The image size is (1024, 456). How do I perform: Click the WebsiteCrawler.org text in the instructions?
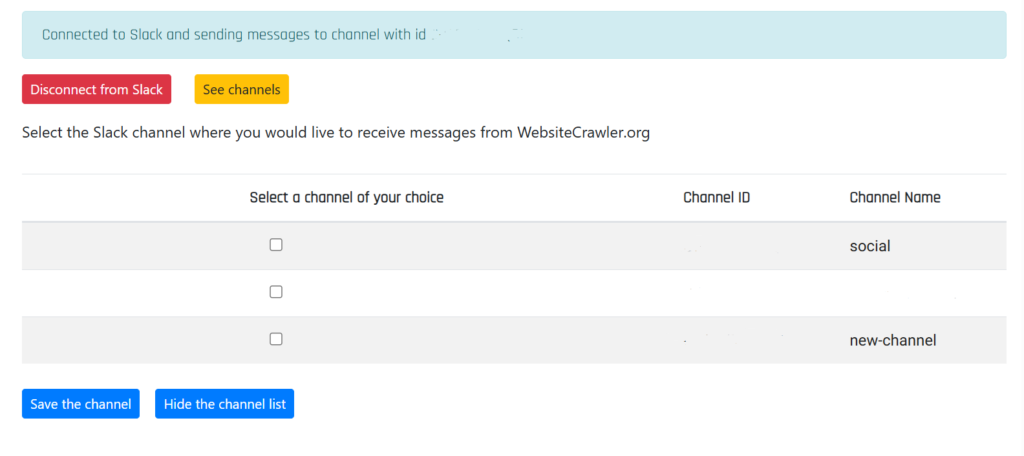click(x=583, y=133)
